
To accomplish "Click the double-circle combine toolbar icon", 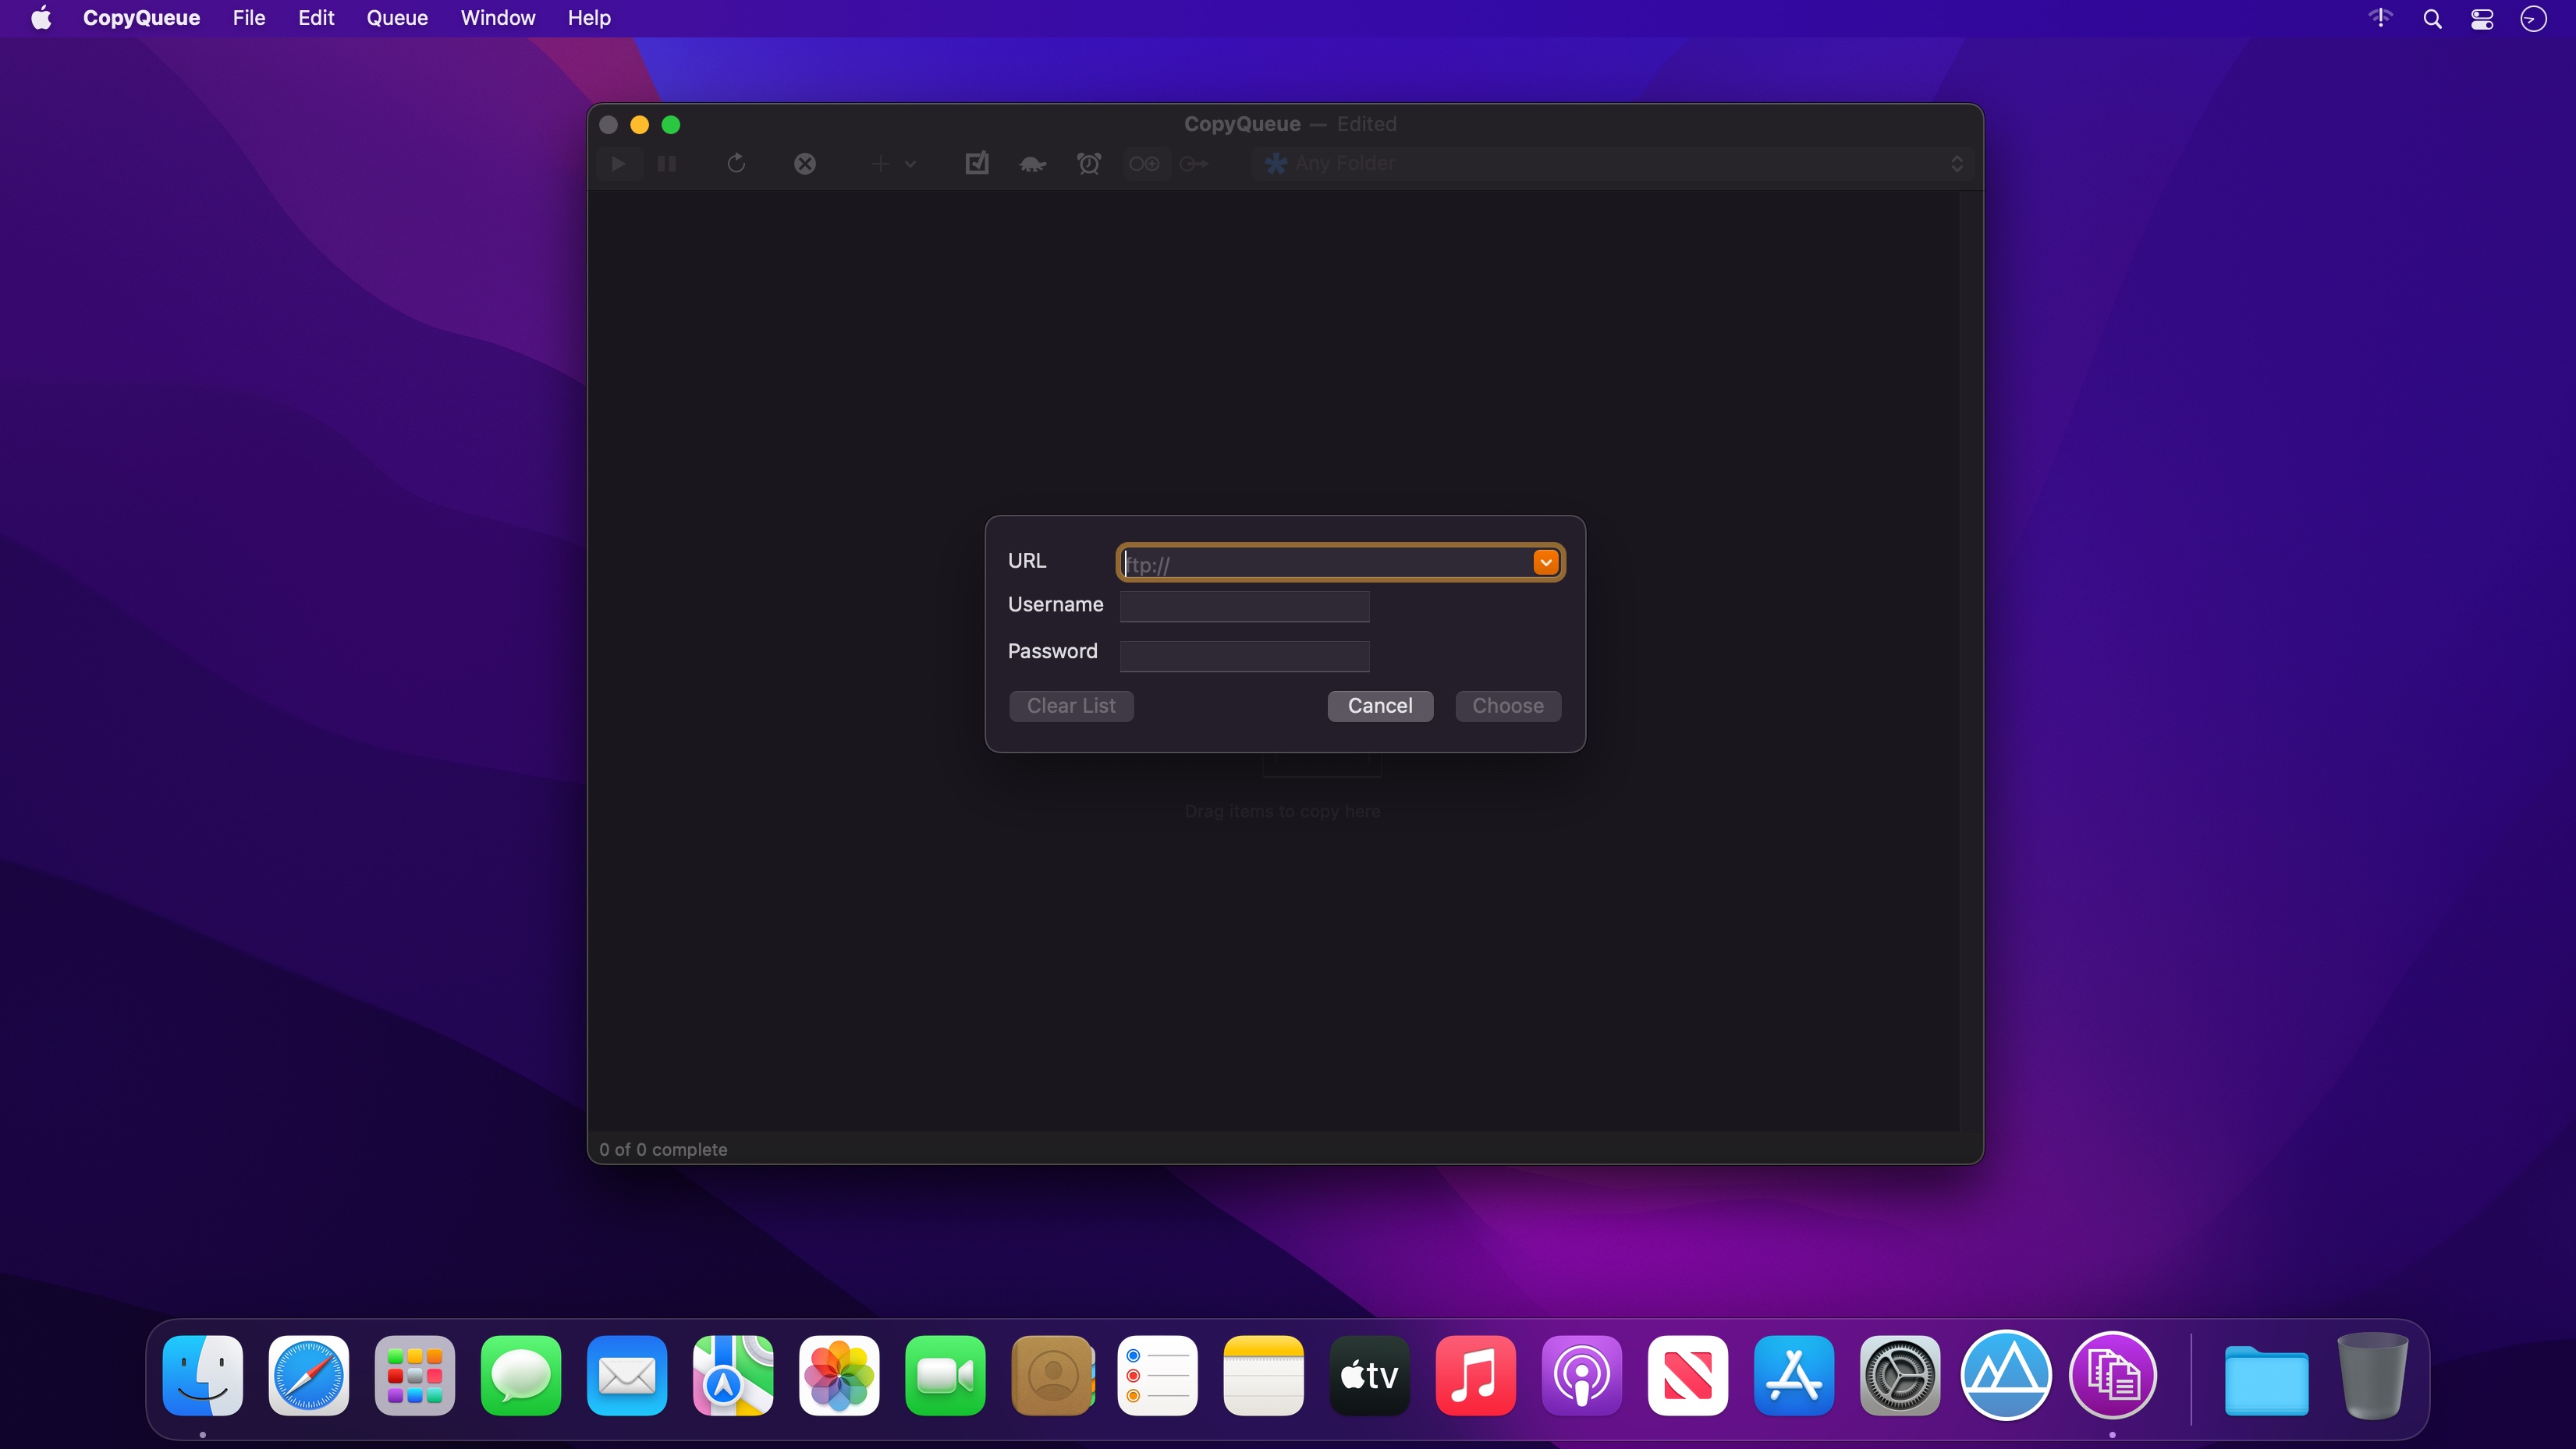I will click(1144, 163).
